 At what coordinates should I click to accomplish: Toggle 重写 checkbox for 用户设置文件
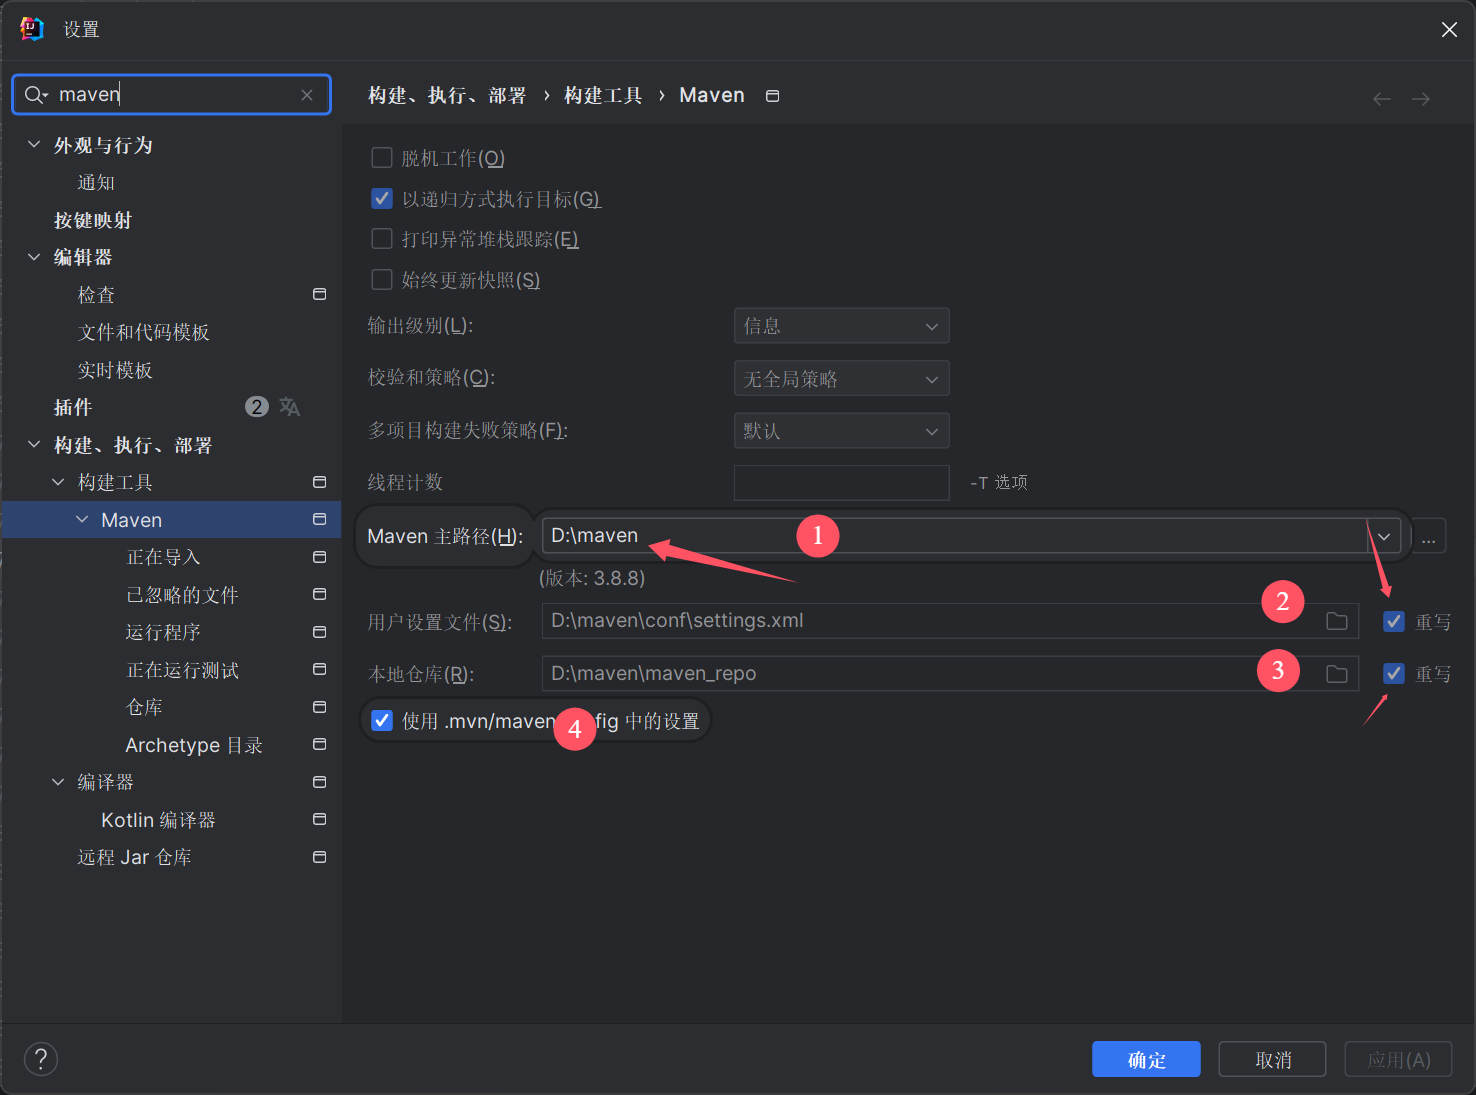1394,622
